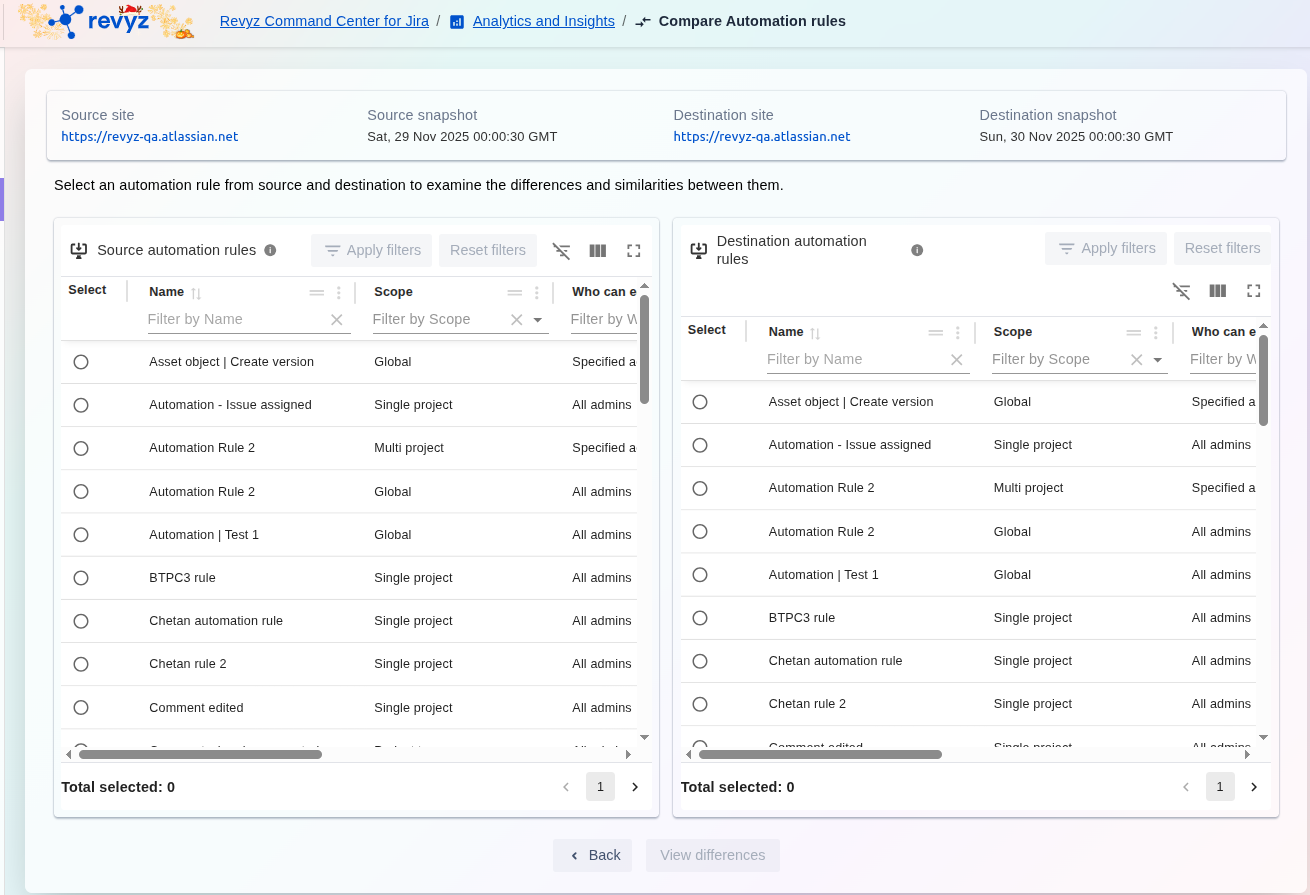
Task: Expand Filter by Scope dropdown in Destination table
Action: coord(1158,360)
